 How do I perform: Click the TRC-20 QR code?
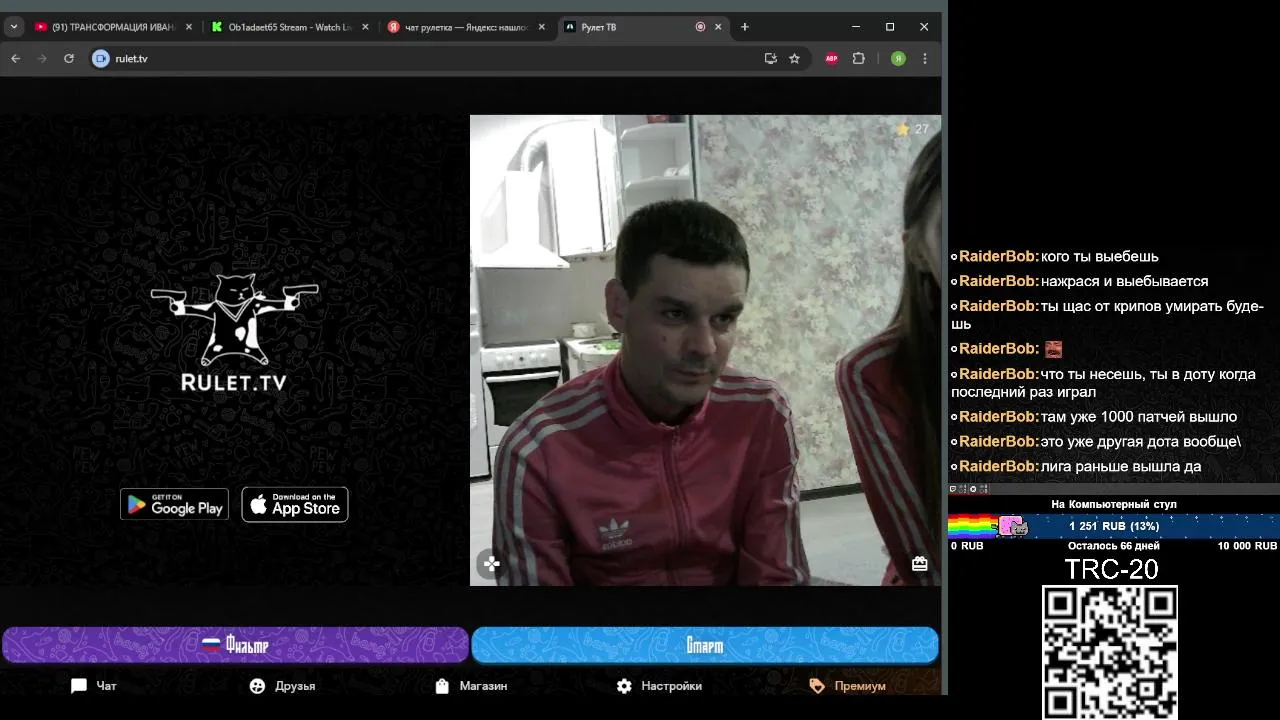pyautogui.click(x=1110, y=652)
